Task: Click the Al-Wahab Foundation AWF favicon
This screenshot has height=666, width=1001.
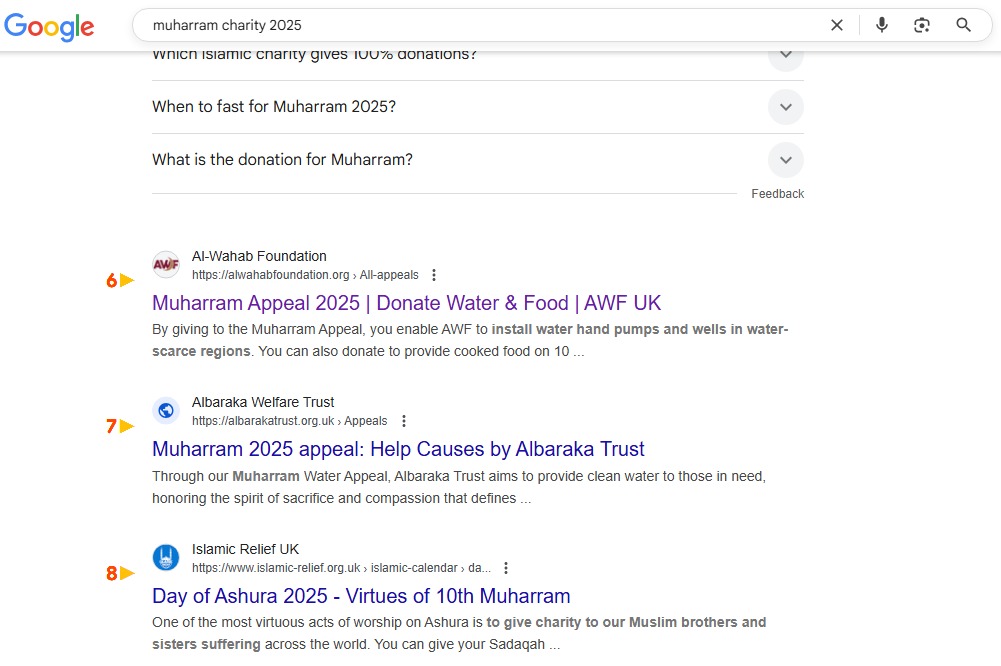Action: click(x=166, y=265)
